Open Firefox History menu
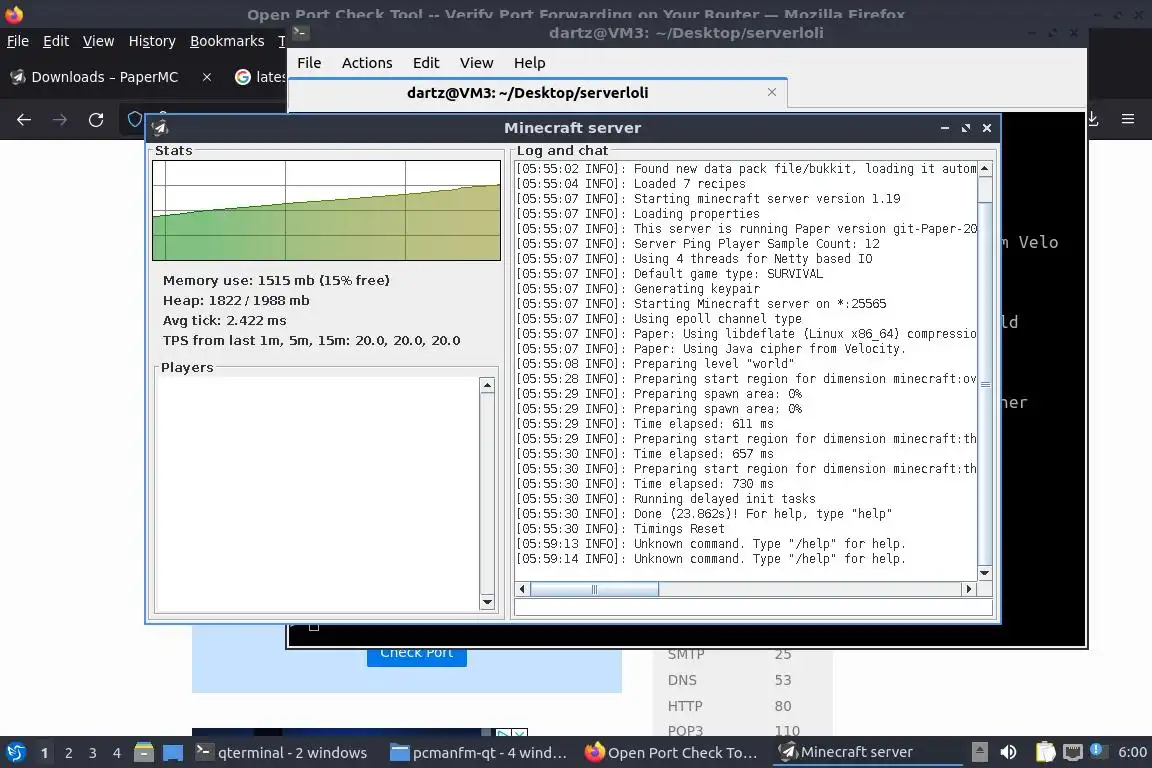The image size is (1152, 768). point(152,41)
